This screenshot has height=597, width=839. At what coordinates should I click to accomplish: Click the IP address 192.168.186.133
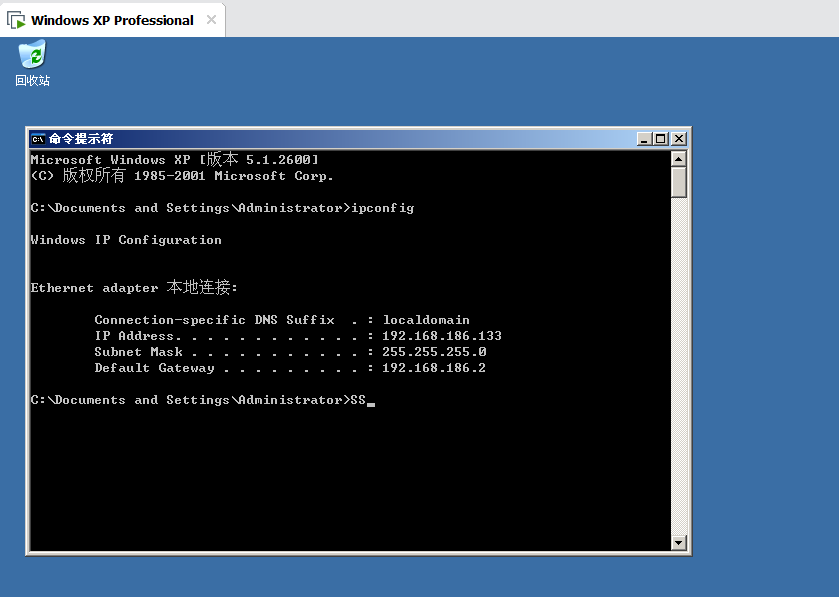tap(441, 336)
